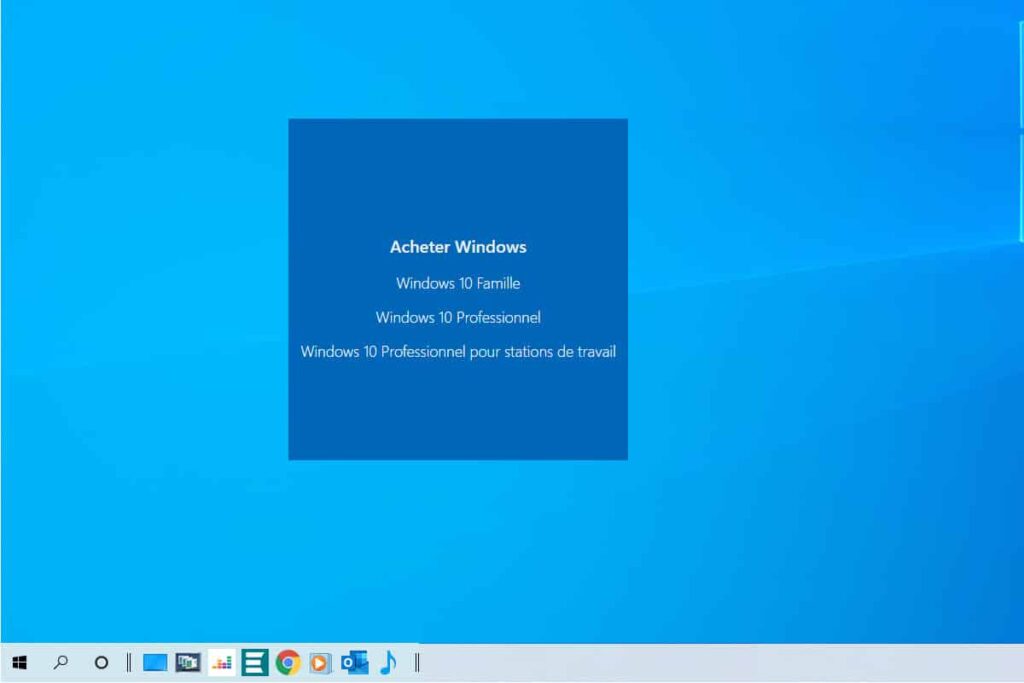Choose Windows 10 Professionnel edition

click(458, 317)
